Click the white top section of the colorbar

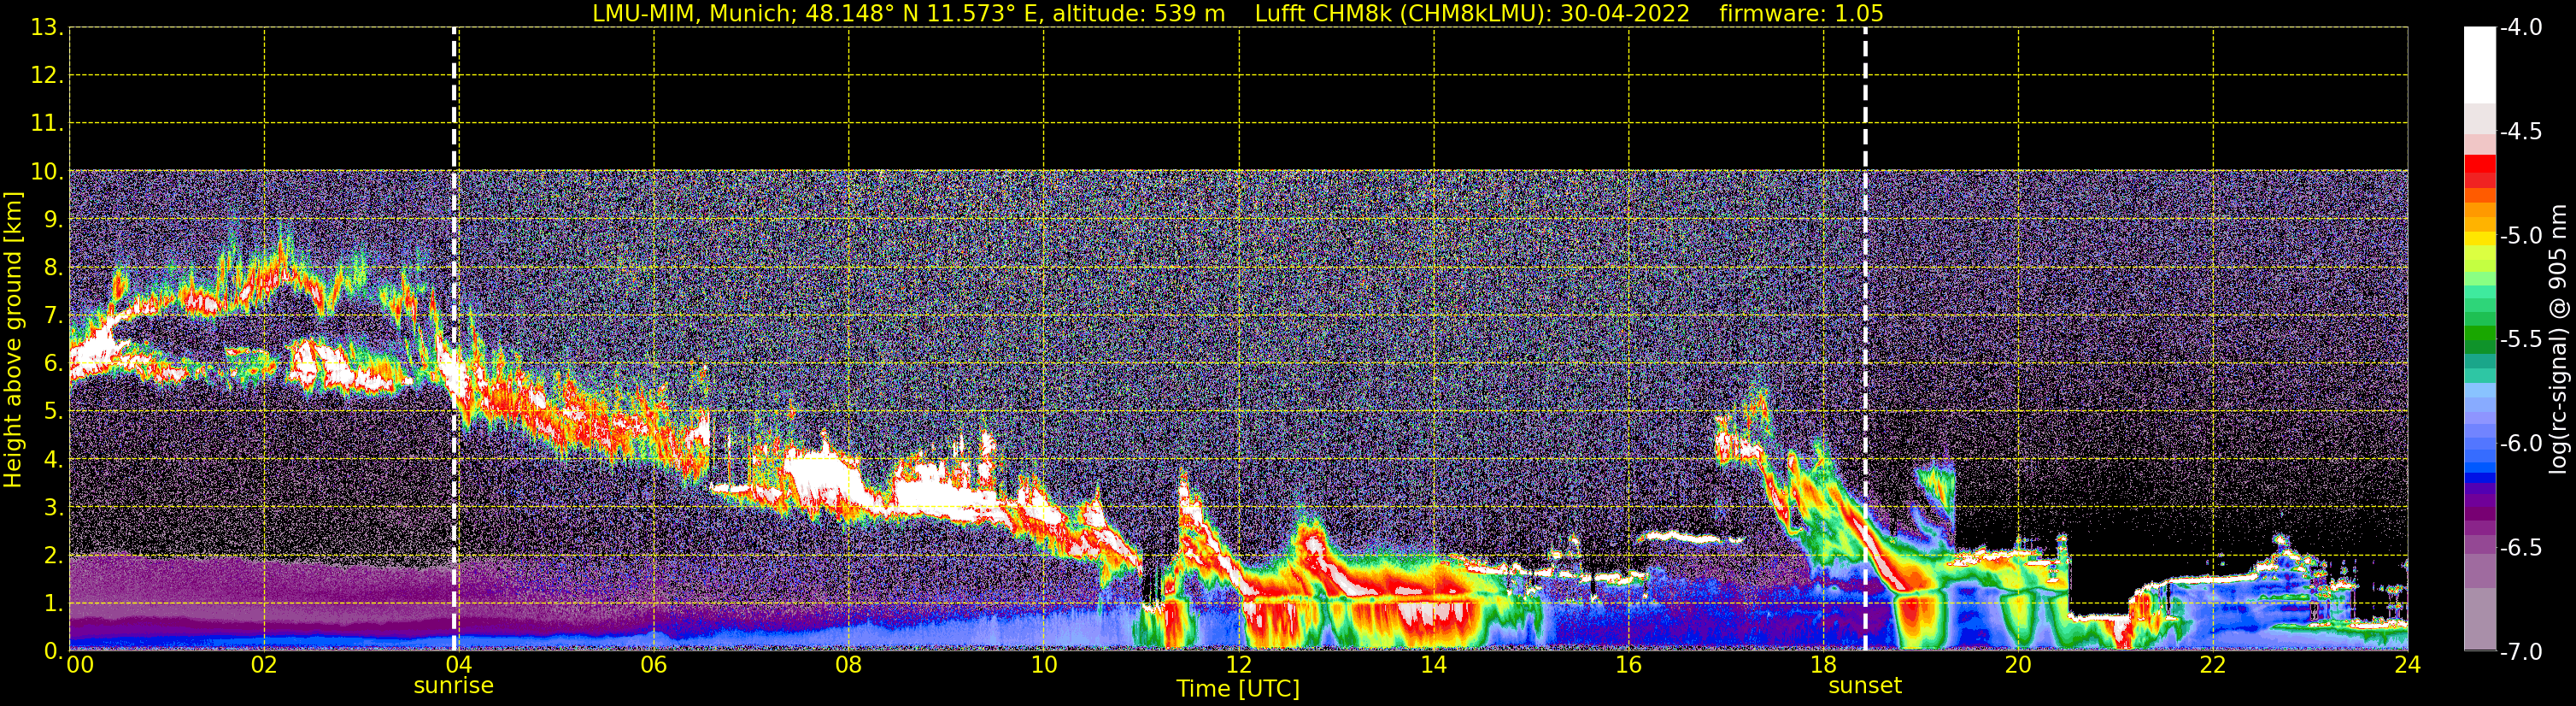[x=2480, y=65]
